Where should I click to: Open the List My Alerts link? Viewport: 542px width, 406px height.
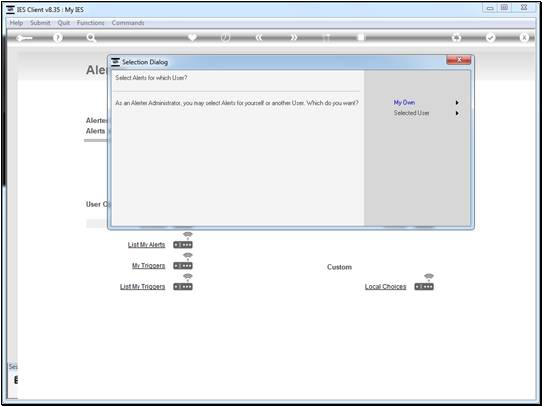(146, 245)
